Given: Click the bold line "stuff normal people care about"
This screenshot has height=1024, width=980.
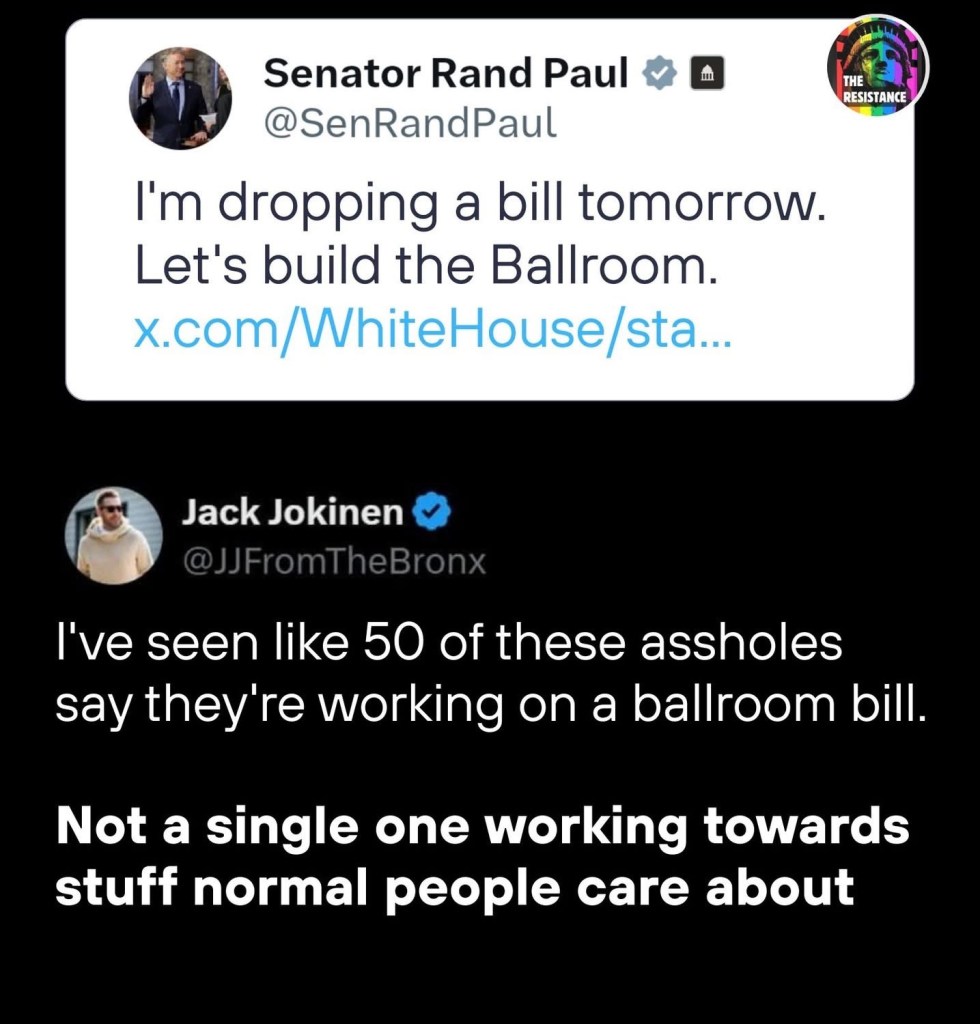Looking at the screenshot, I should (454, 887).
